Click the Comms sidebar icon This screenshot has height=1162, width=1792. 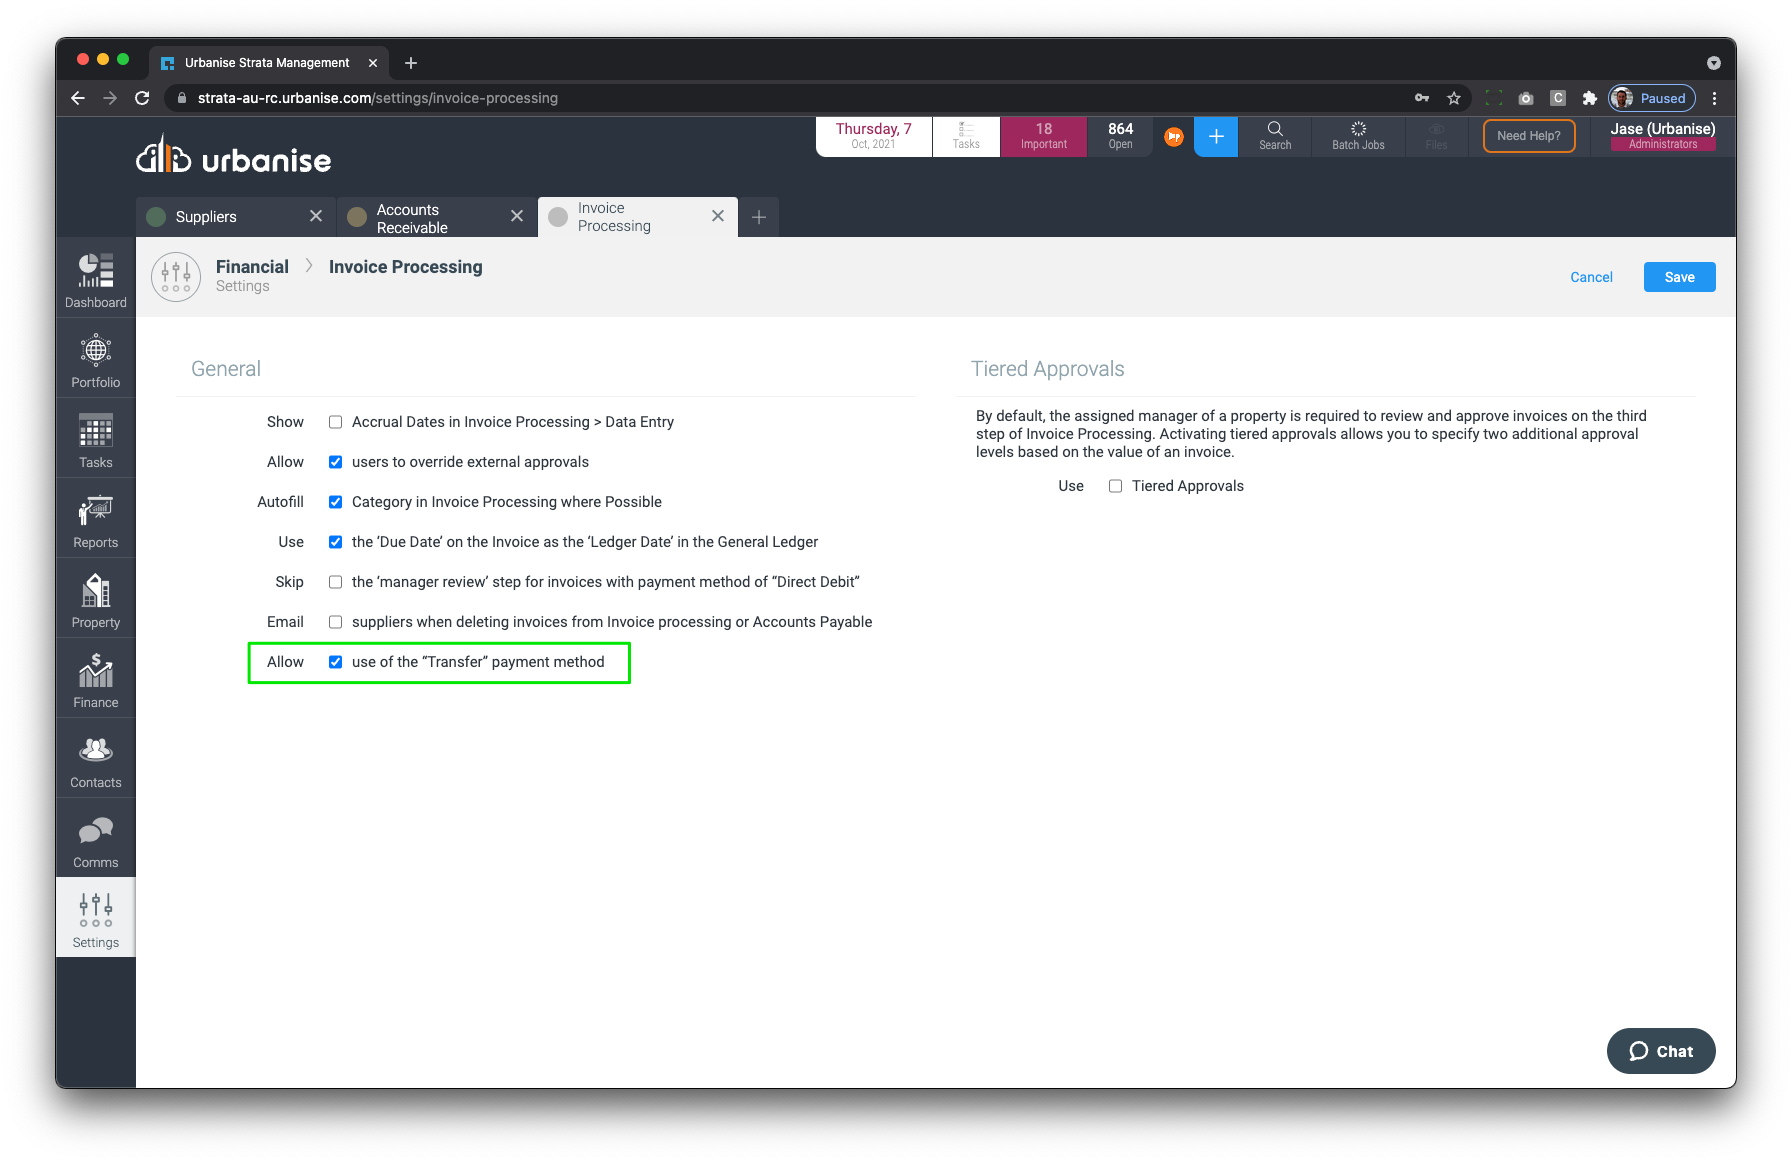pyautogui.click(x=96, y=840)
